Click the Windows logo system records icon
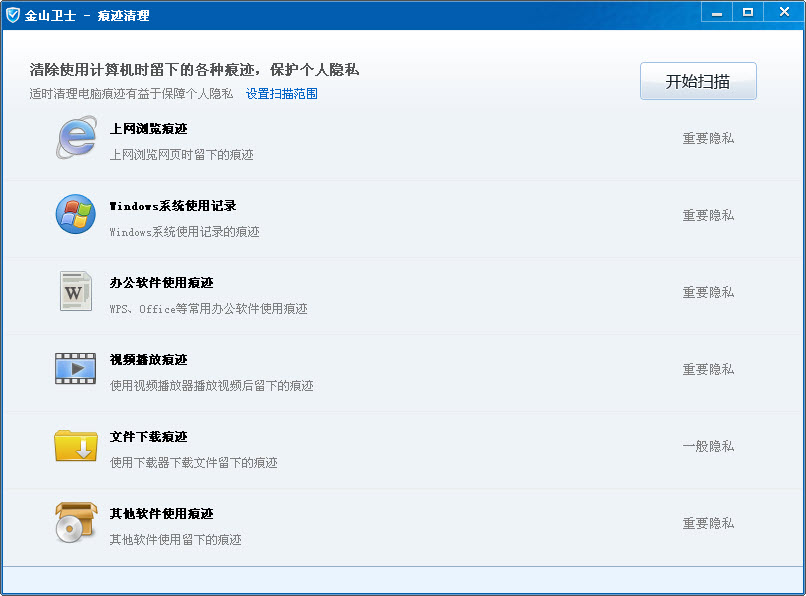Image resolution: width=806 pixels, height=596 pixels. [76, 214]
